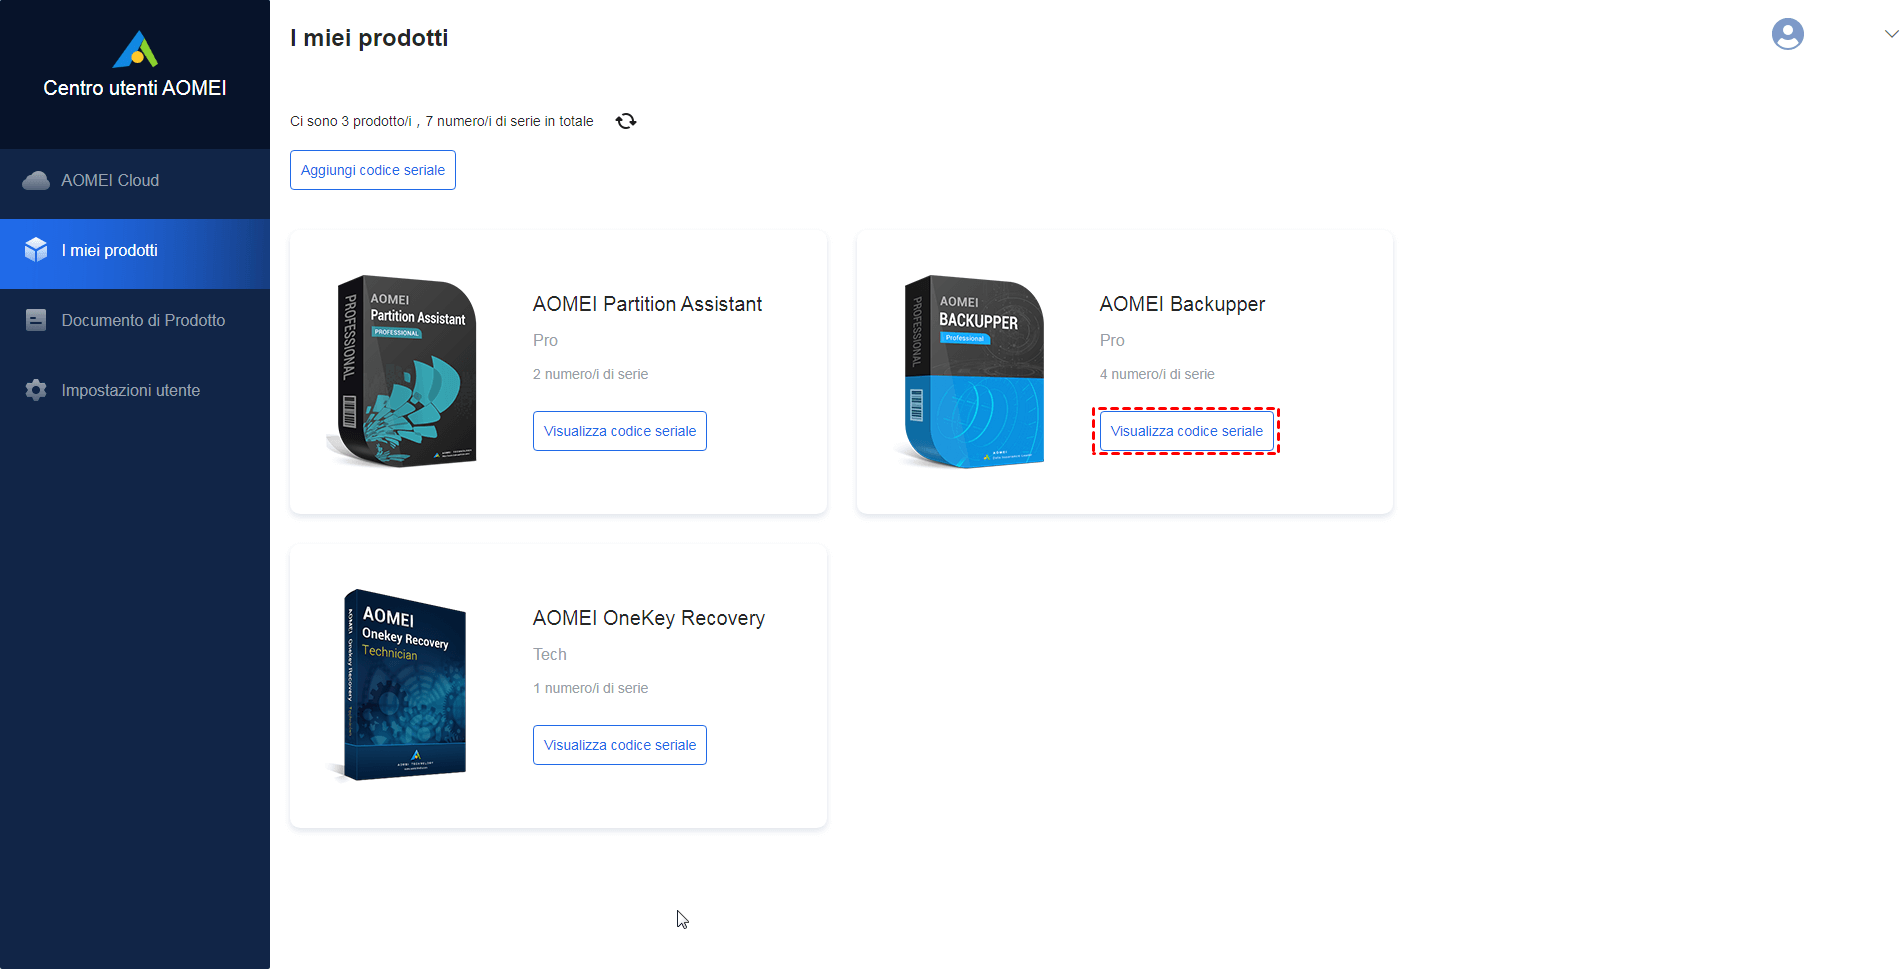Click the Aggiungi codice seriale button
The image size is (1903, 969).
[x=373, y=170]
